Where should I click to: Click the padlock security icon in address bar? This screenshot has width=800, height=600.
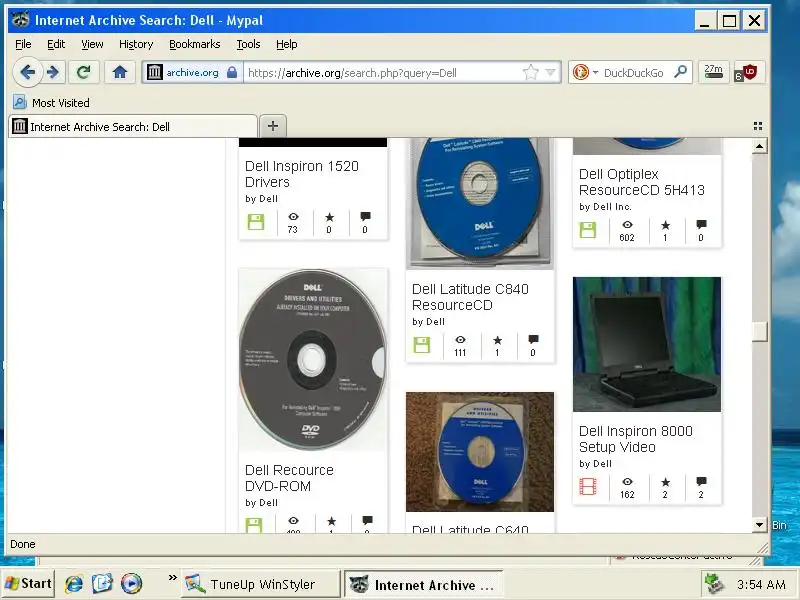[x=232, y=72]
